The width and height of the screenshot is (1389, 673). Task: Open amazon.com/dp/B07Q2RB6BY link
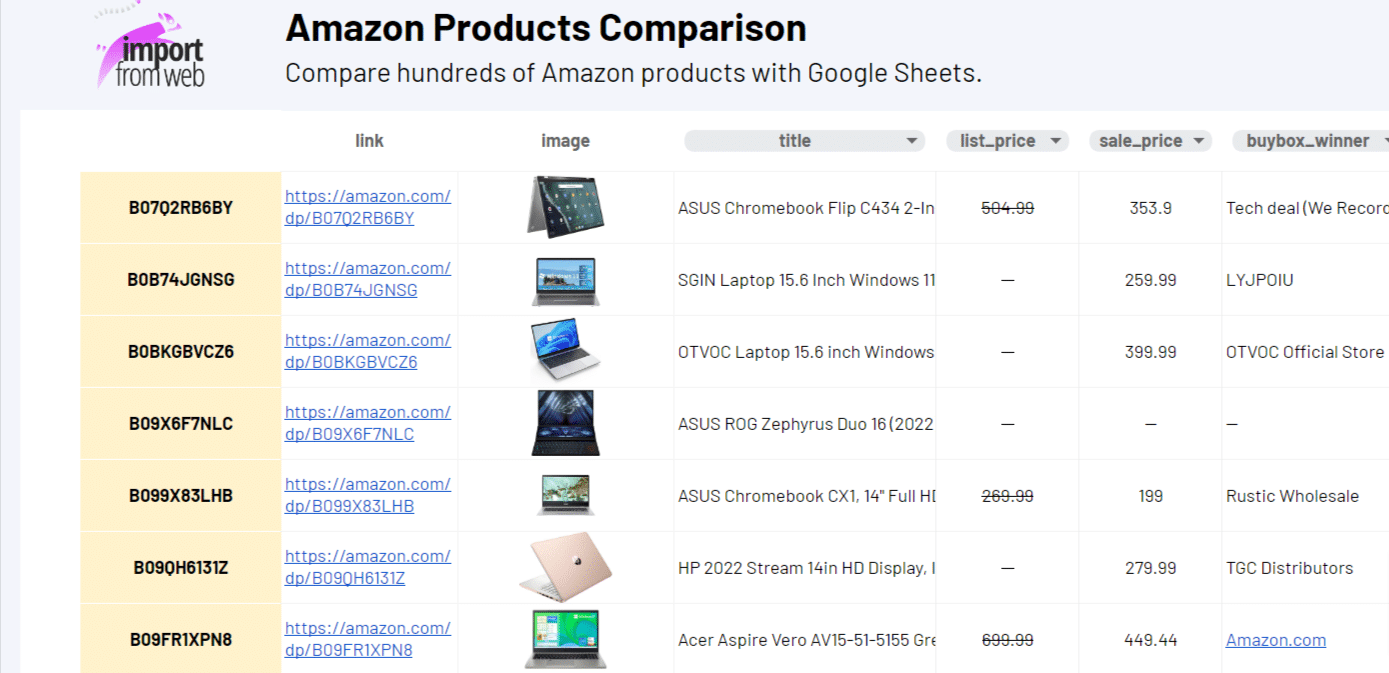tap(367, 207)
